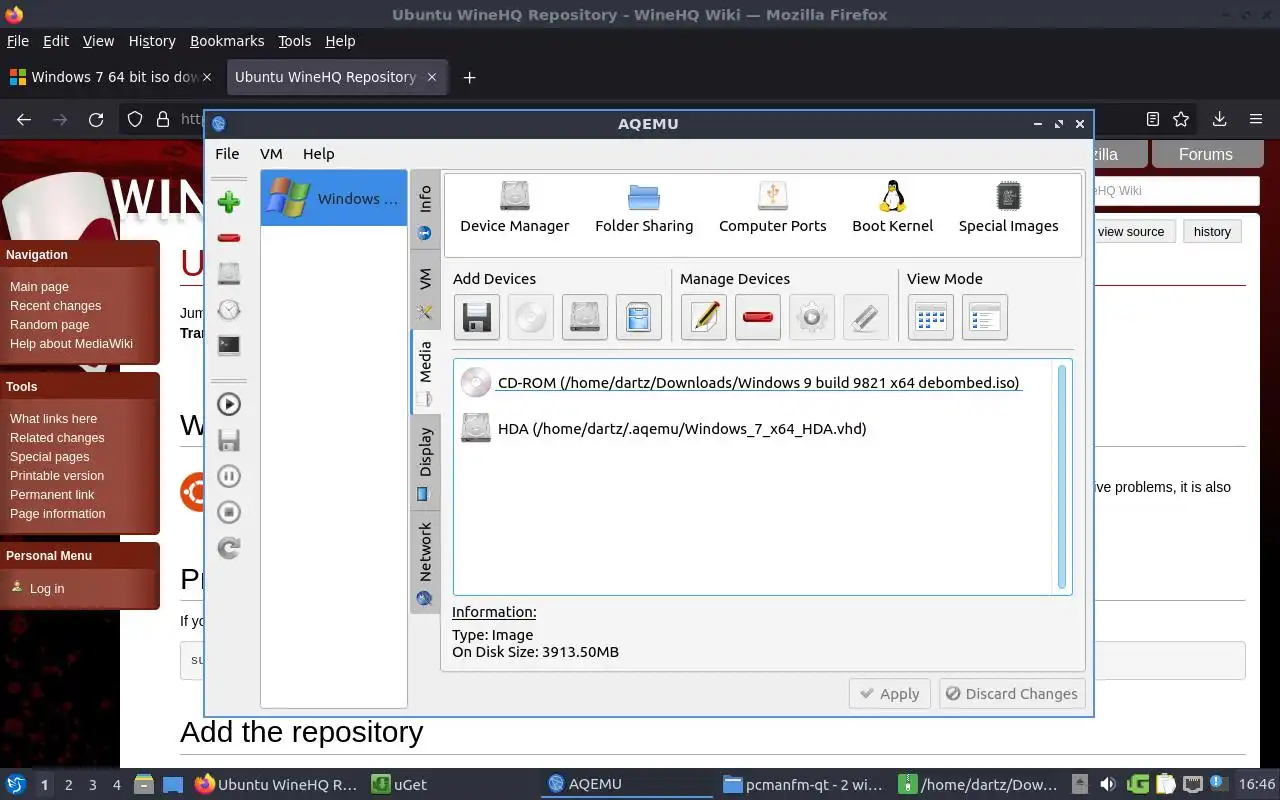The height and width of the screenshot is (800, 1280).
Task: Open Firefox Tools menu
Action: click(x=294, y=41)
